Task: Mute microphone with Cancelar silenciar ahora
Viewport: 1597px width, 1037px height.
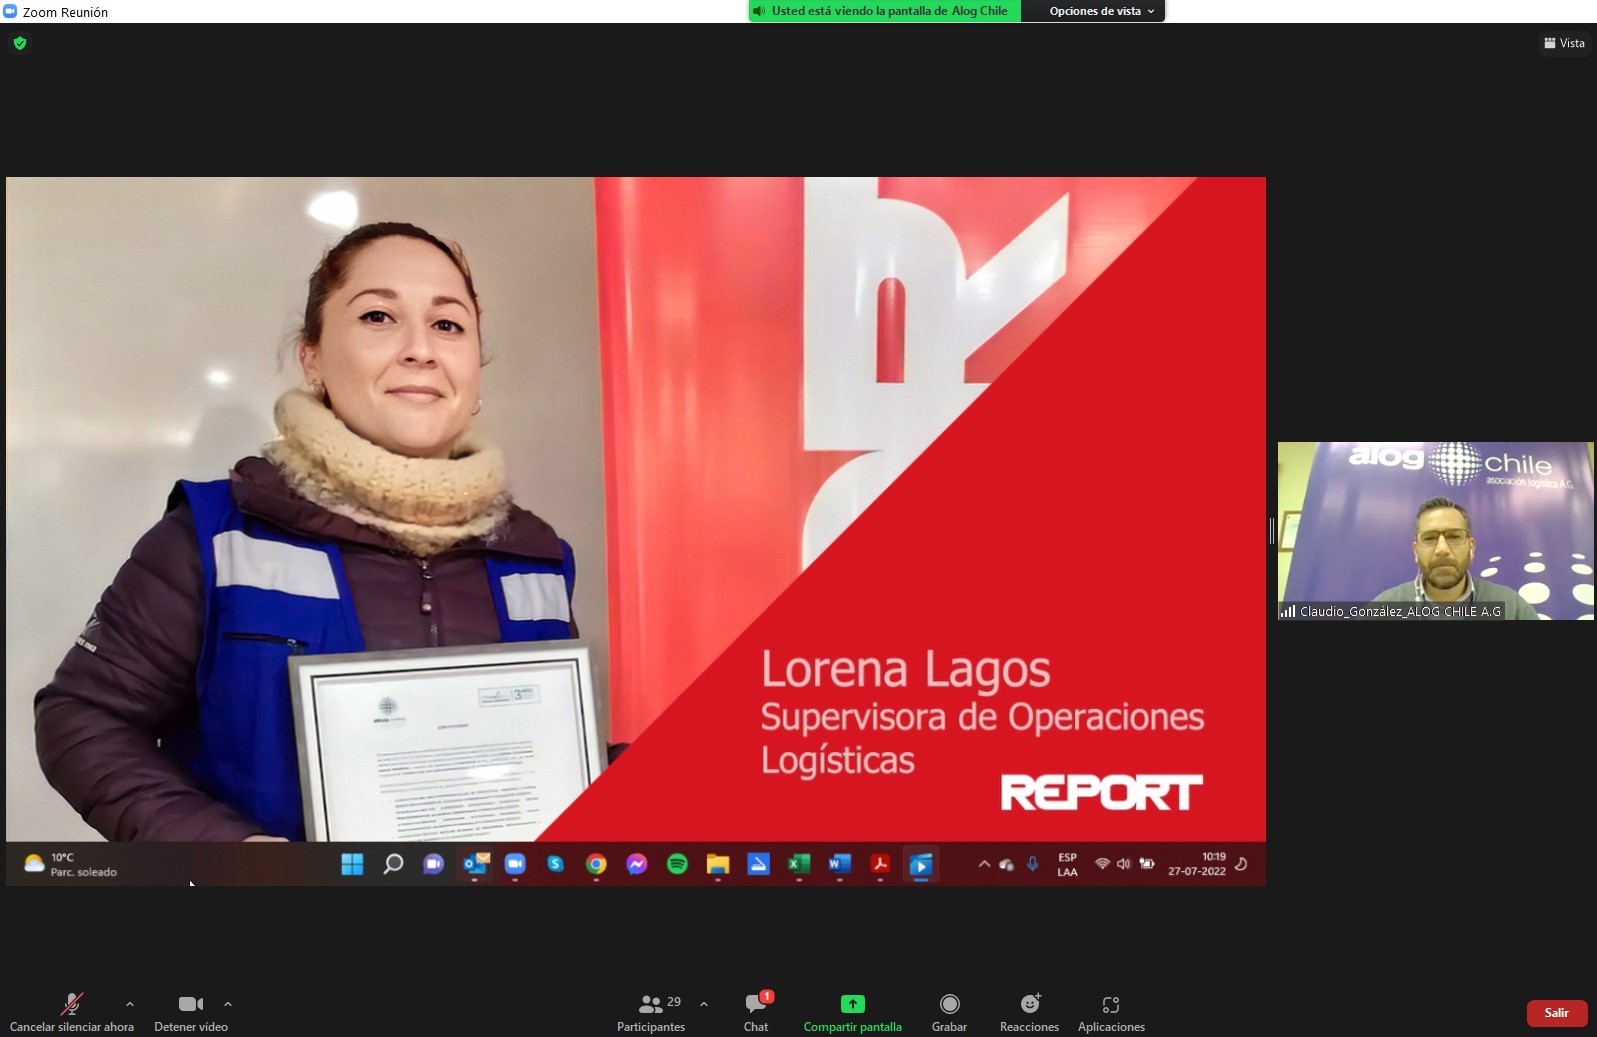Action: tap(72, 1012)
